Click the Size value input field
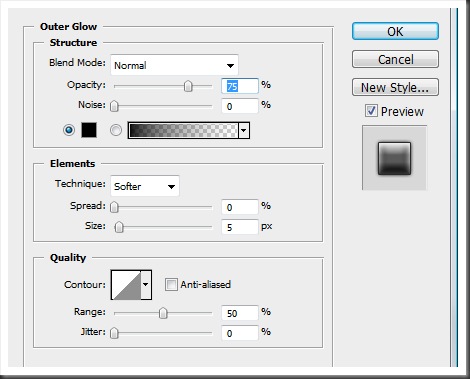 point(240,227)
